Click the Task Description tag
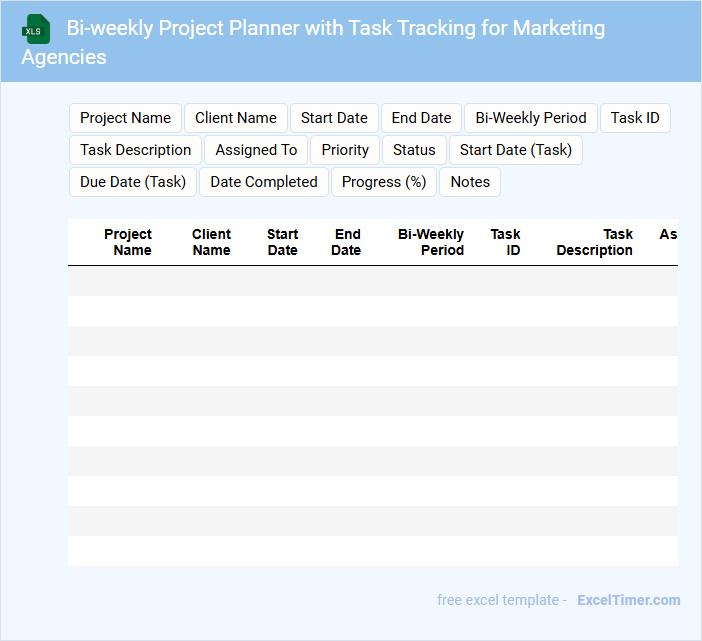The width and height of the screenshot is (702, 641). tap(136, 150)
